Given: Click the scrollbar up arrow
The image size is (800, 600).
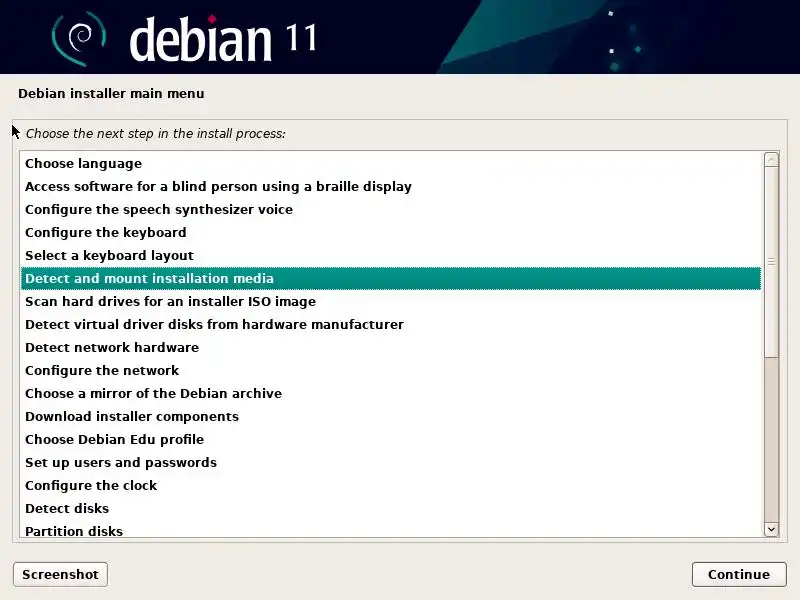Looking at the screenshot, I should (x=771, y=159).
